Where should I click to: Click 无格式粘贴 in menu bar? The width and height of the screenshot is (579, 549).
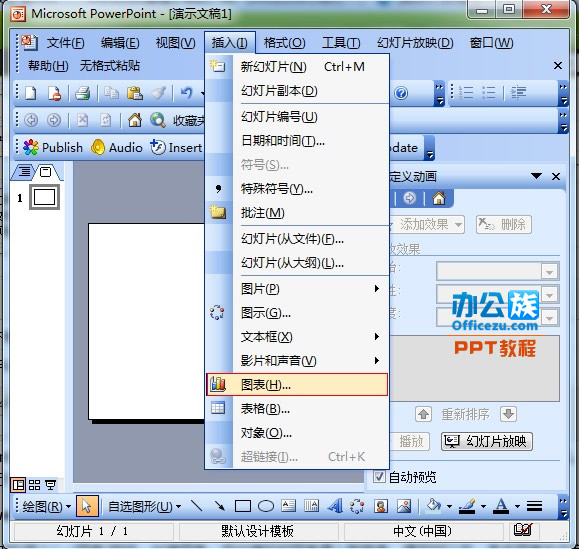(x=110, y=66)
